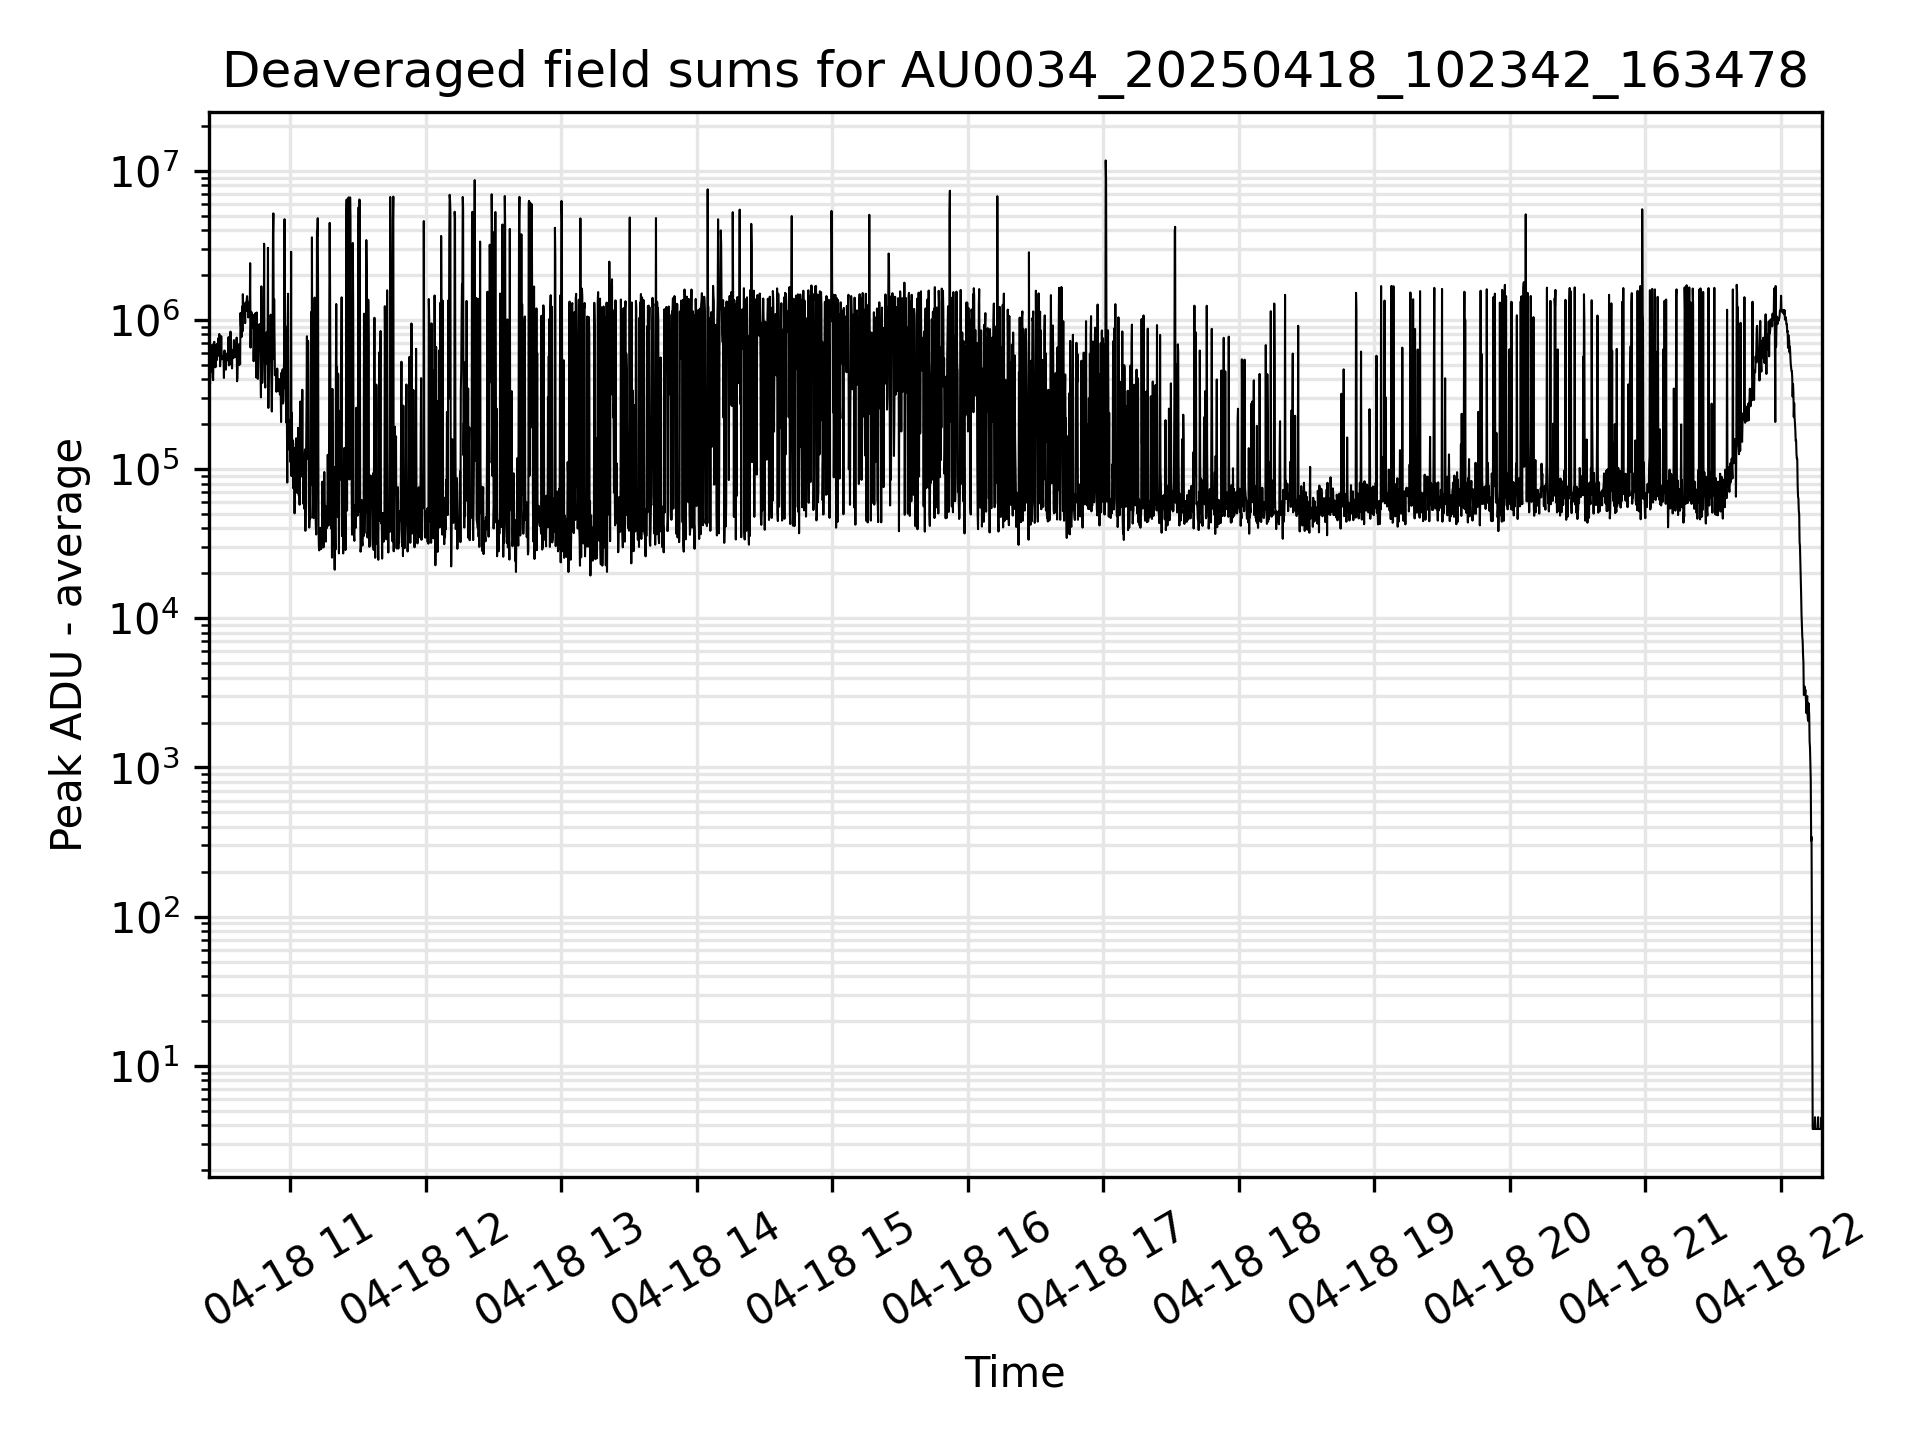The width and height of the screenshot is (1920, 1440).
Task: Click the x tick label '04-18 22'
Action: tap(1779, 1269)
